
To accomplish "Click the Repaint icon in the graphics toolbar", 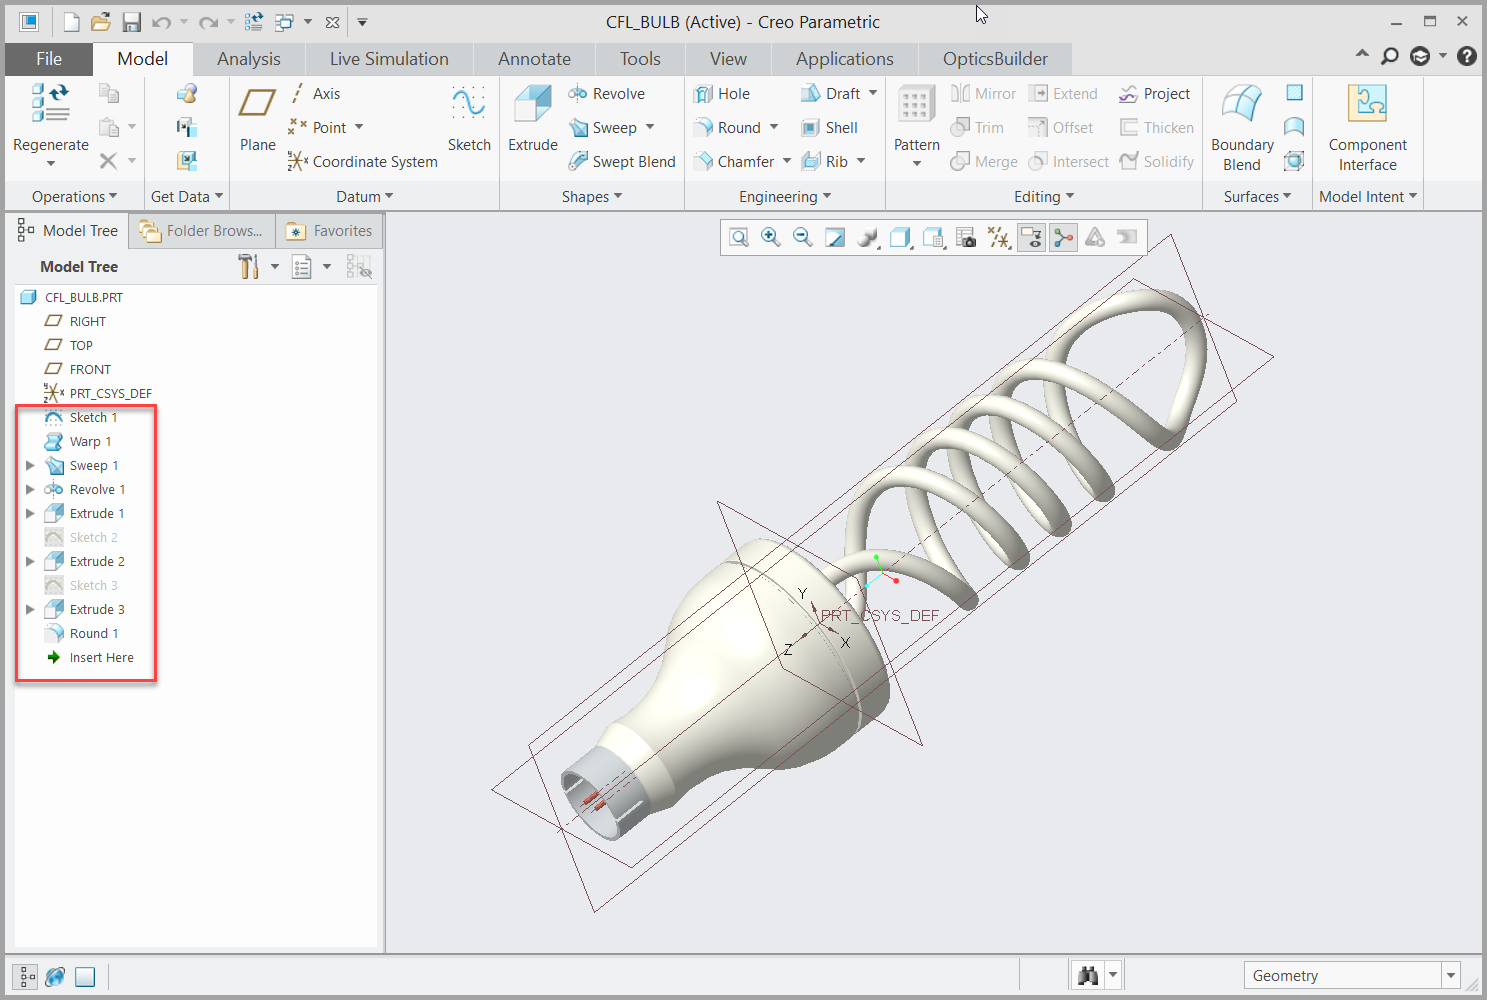I will pyautogui.click(x=835, y=237).
